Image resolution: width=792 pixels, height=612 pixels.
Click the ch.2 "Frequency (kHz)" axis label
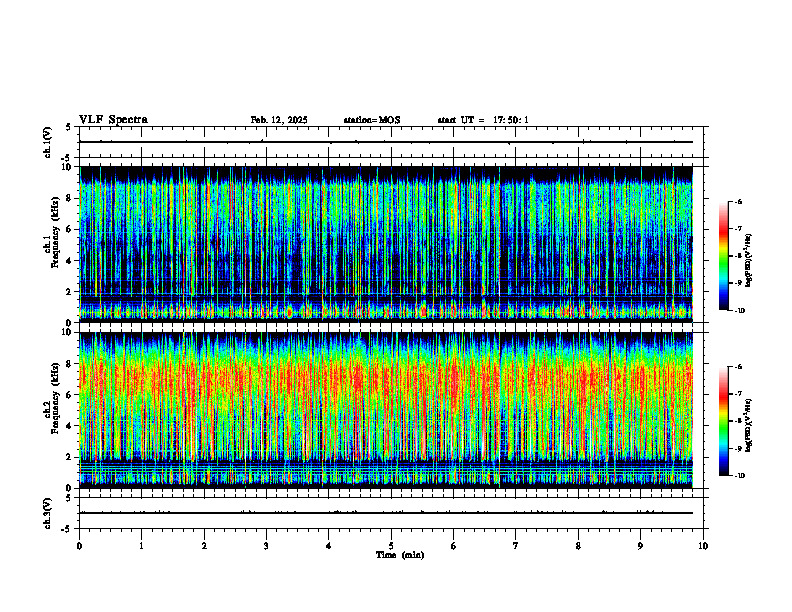[x=55, y=397]
